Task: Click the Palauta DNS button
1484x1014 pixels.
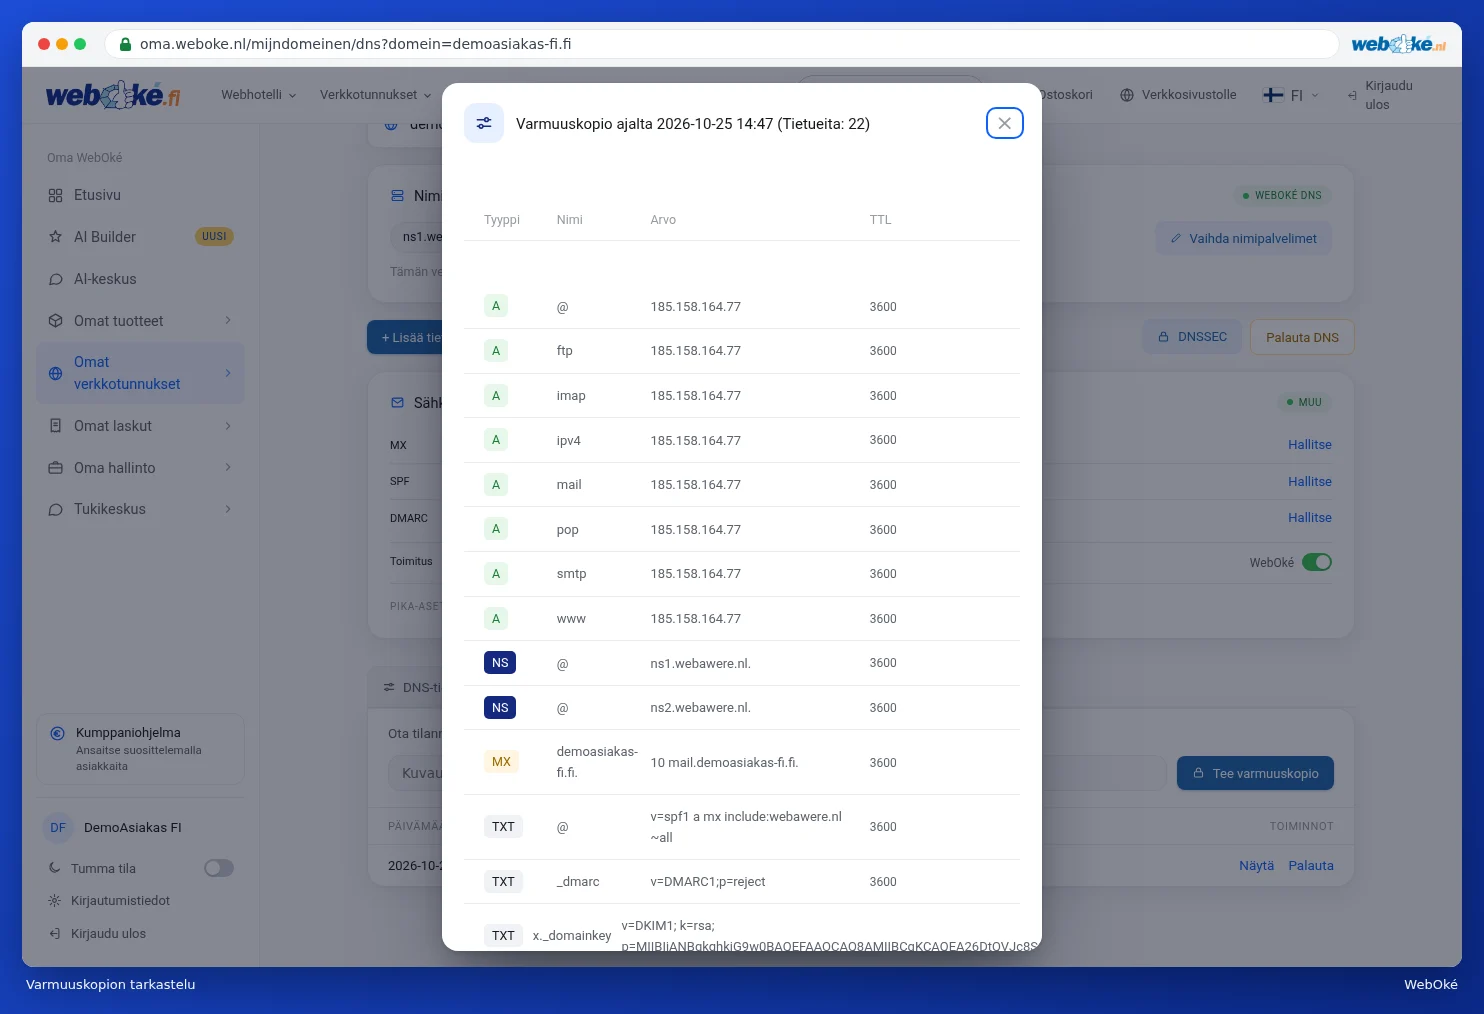Action: pos(1302,337)
